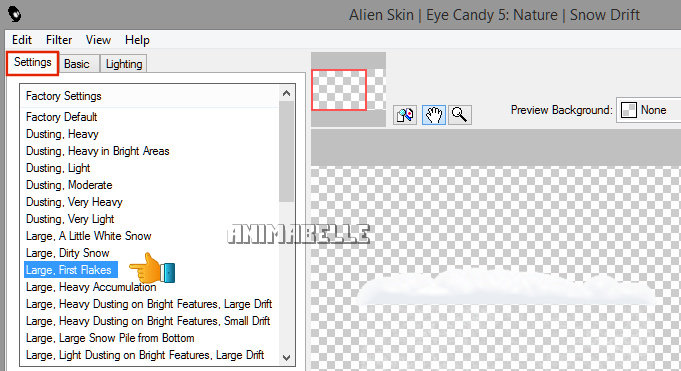Screen dimensions: 681x371
Task: Open the Edit menu
Action: coord(22,40)
